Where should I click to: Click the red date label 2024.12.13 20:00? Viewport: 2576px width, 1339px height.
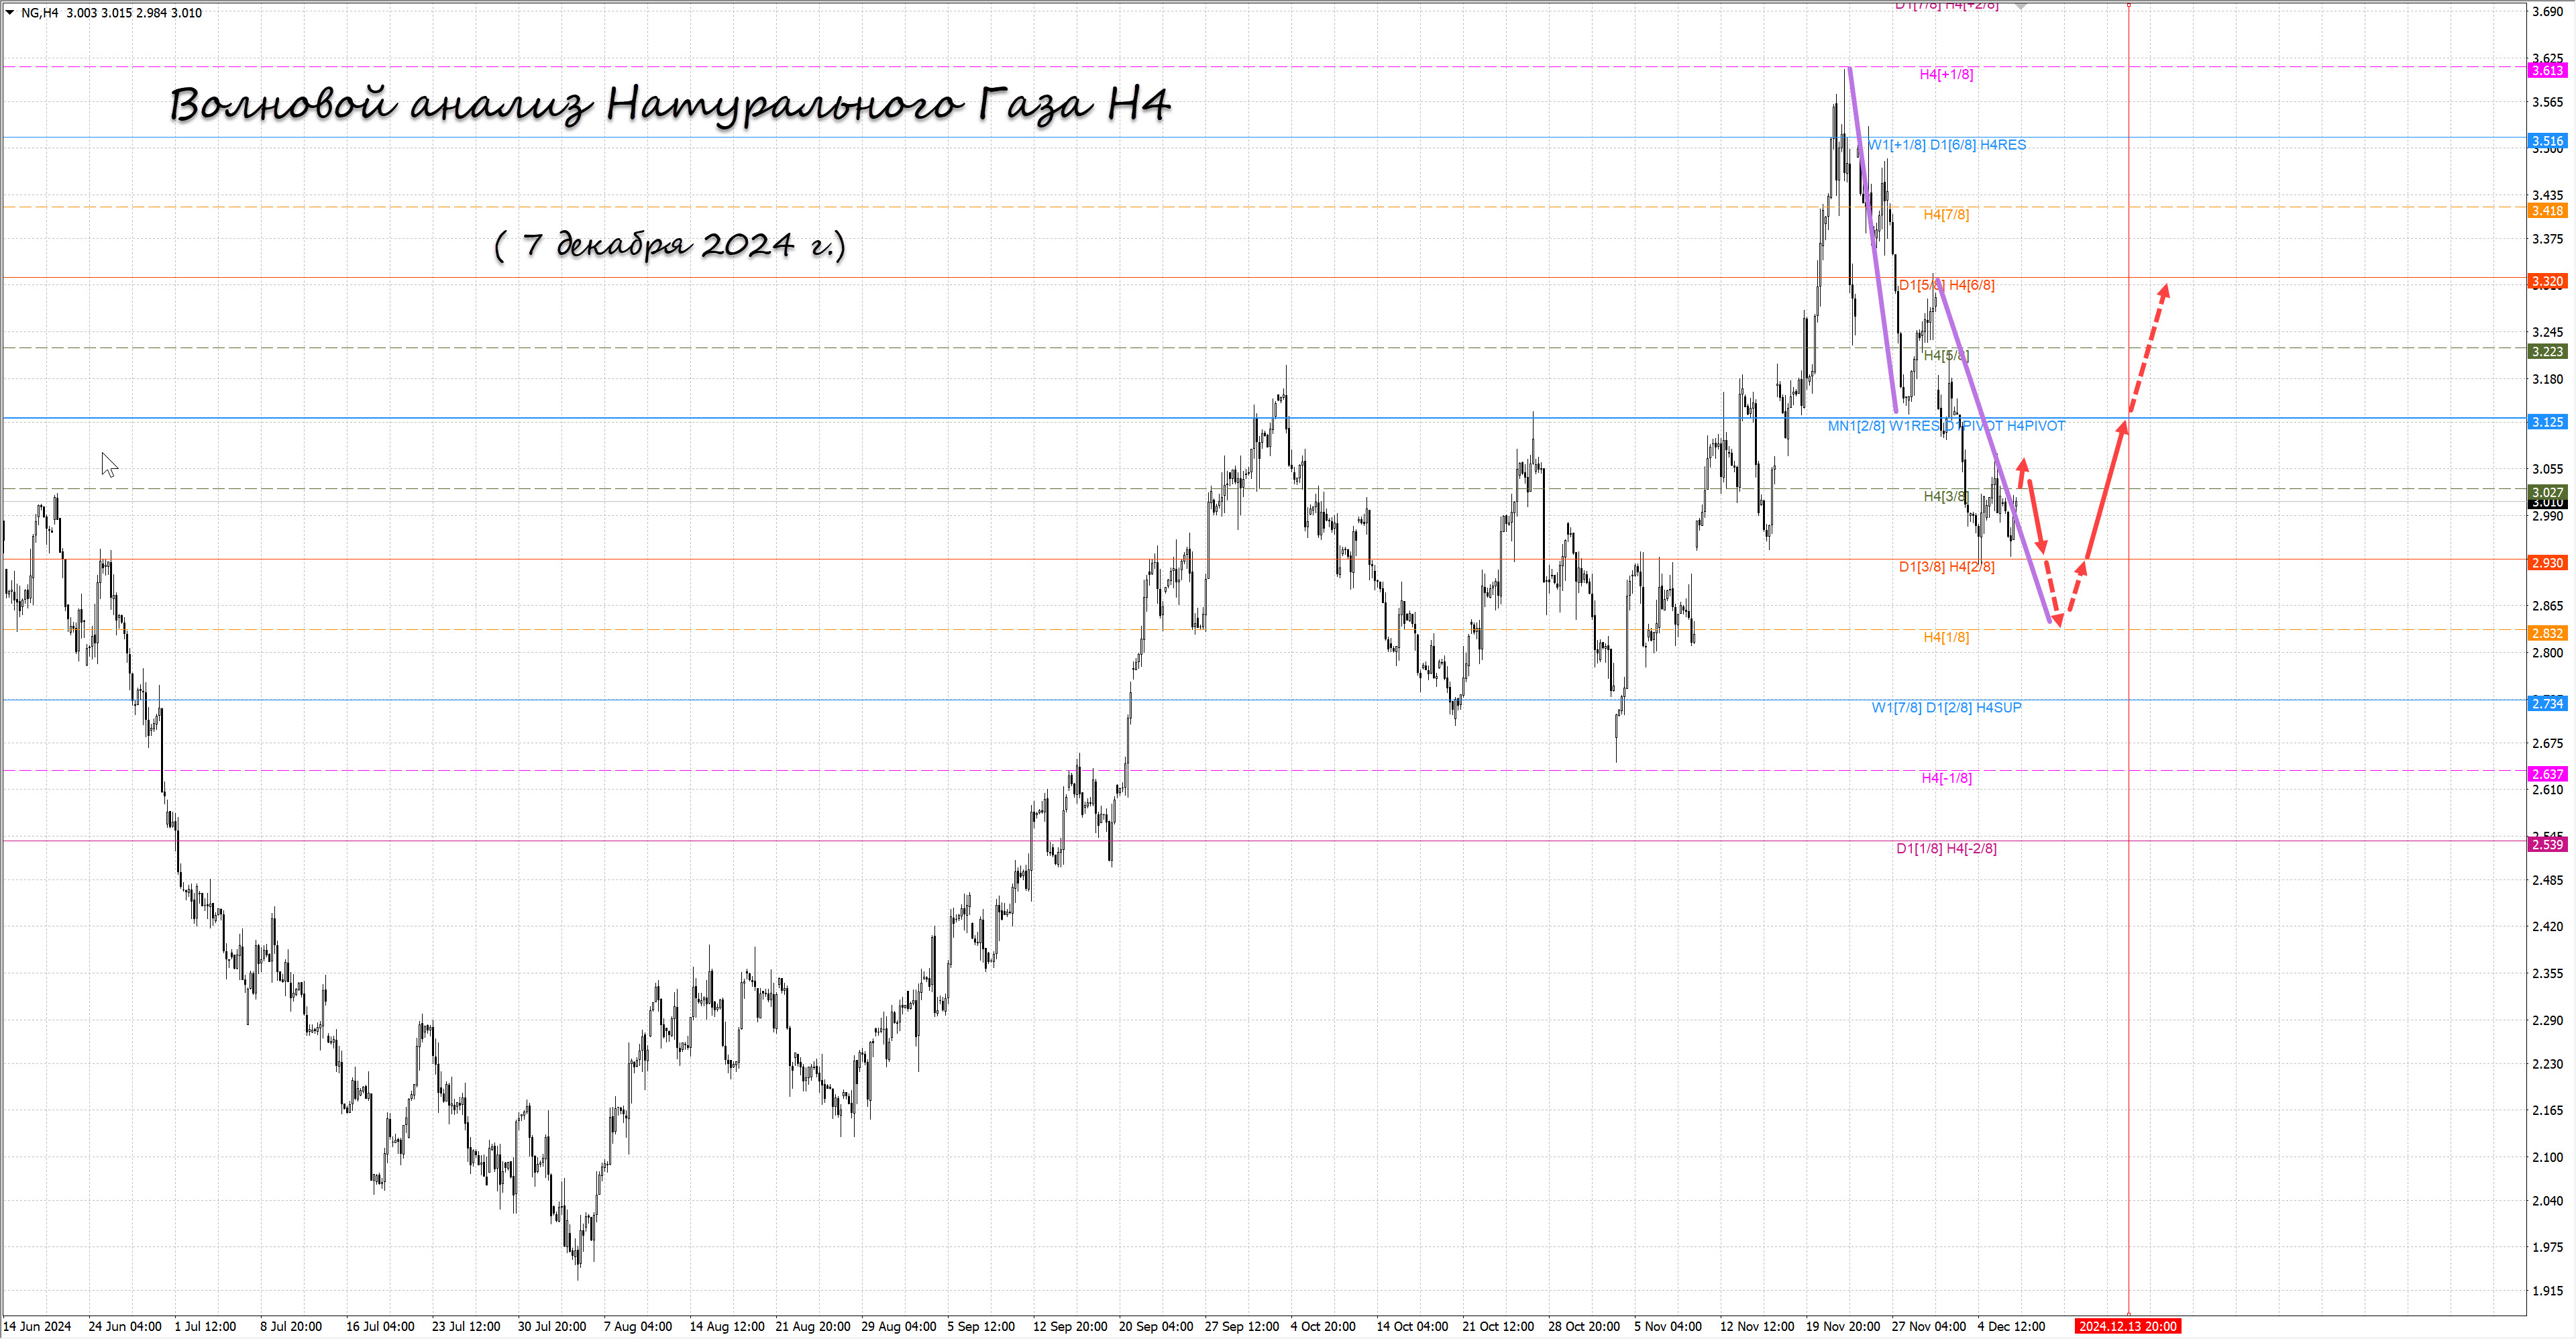(x=2127, y=1326)
